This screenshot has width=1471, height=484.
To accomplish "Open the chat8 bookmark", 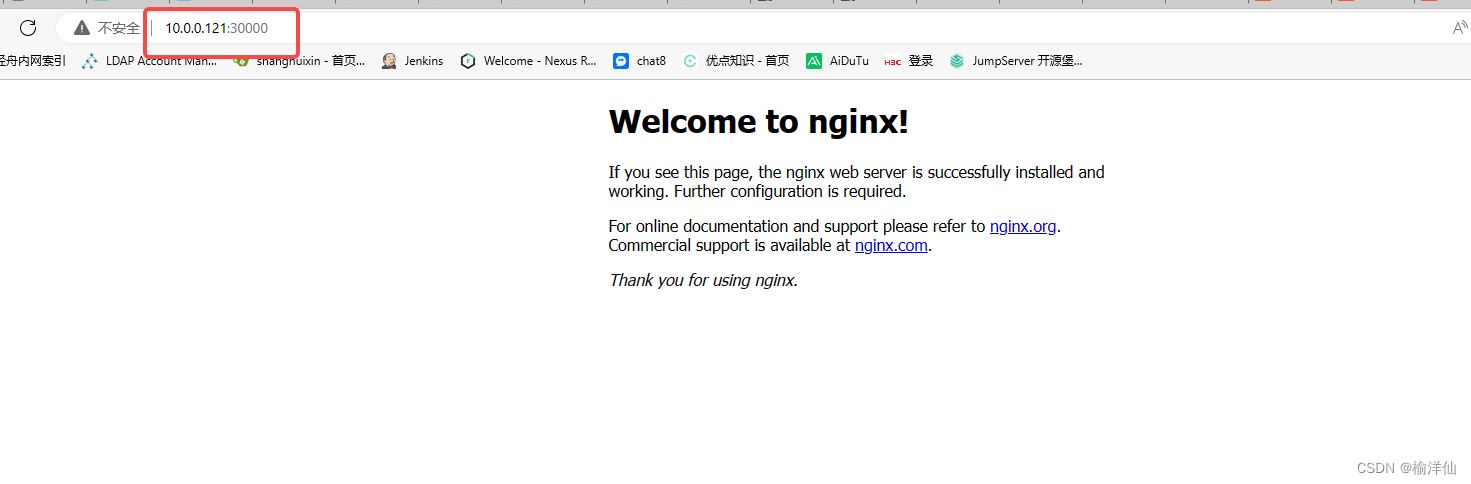I will coord(639,61).
